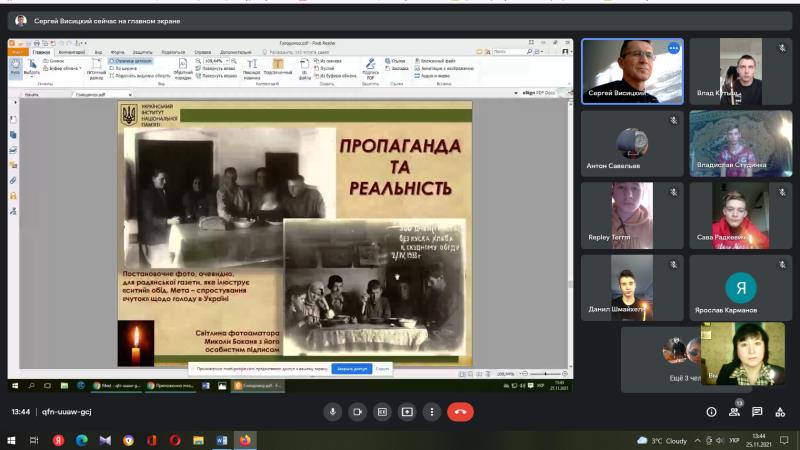This screenshot has width=800, height=450.
Task: Open meeting details info icon
Action: (x=711, y=411)
